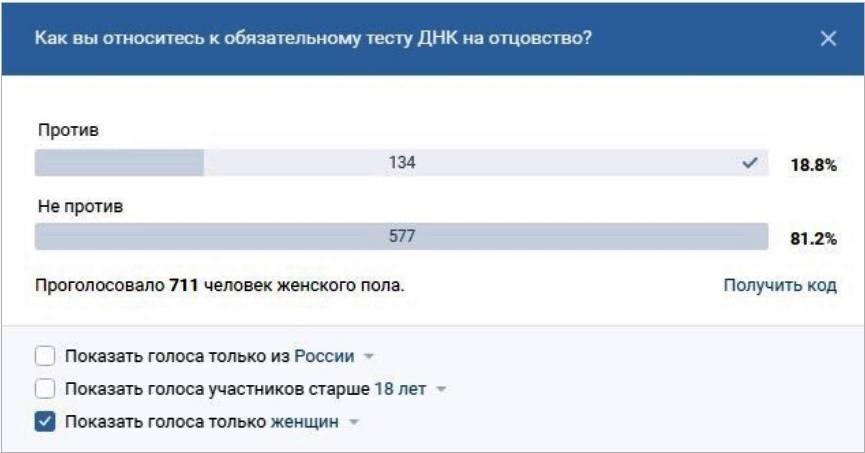Expand the age dropdown arrow after 18 лет

(441, 390)
